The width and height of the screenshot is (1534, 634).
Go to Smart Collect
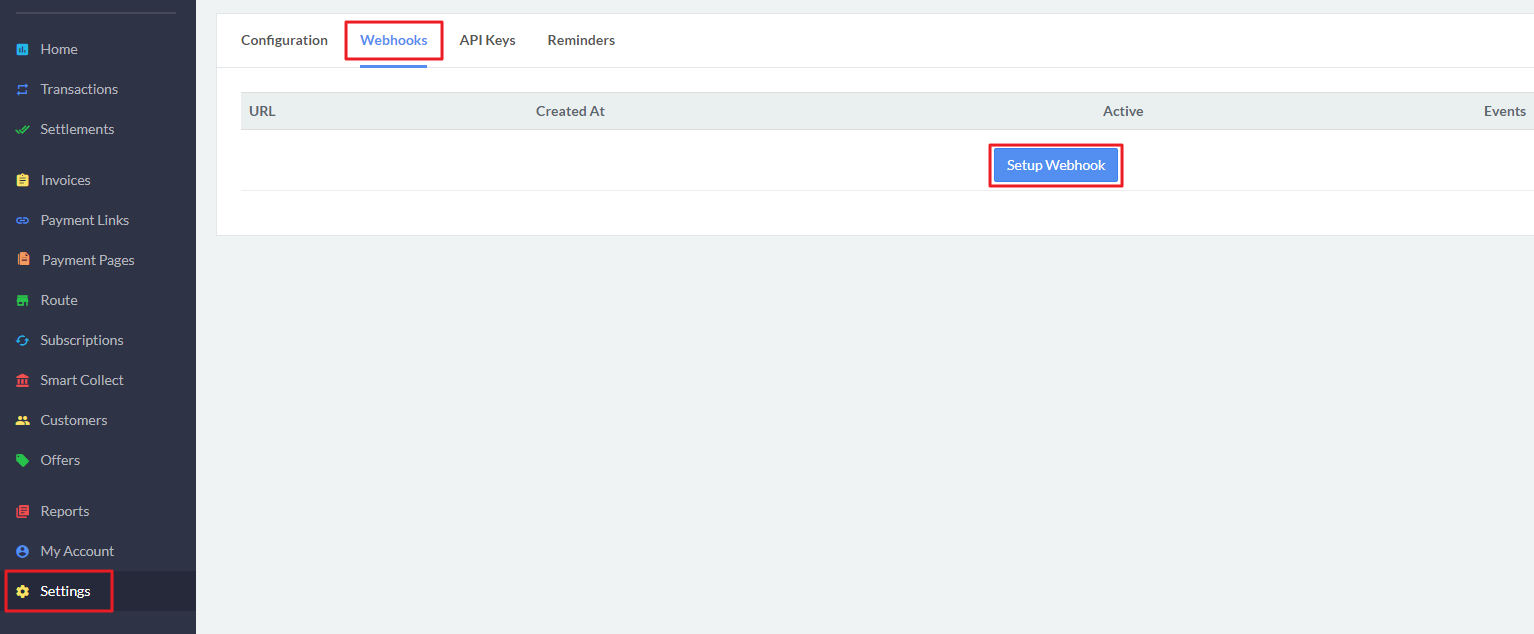click(x=82, y=380)
